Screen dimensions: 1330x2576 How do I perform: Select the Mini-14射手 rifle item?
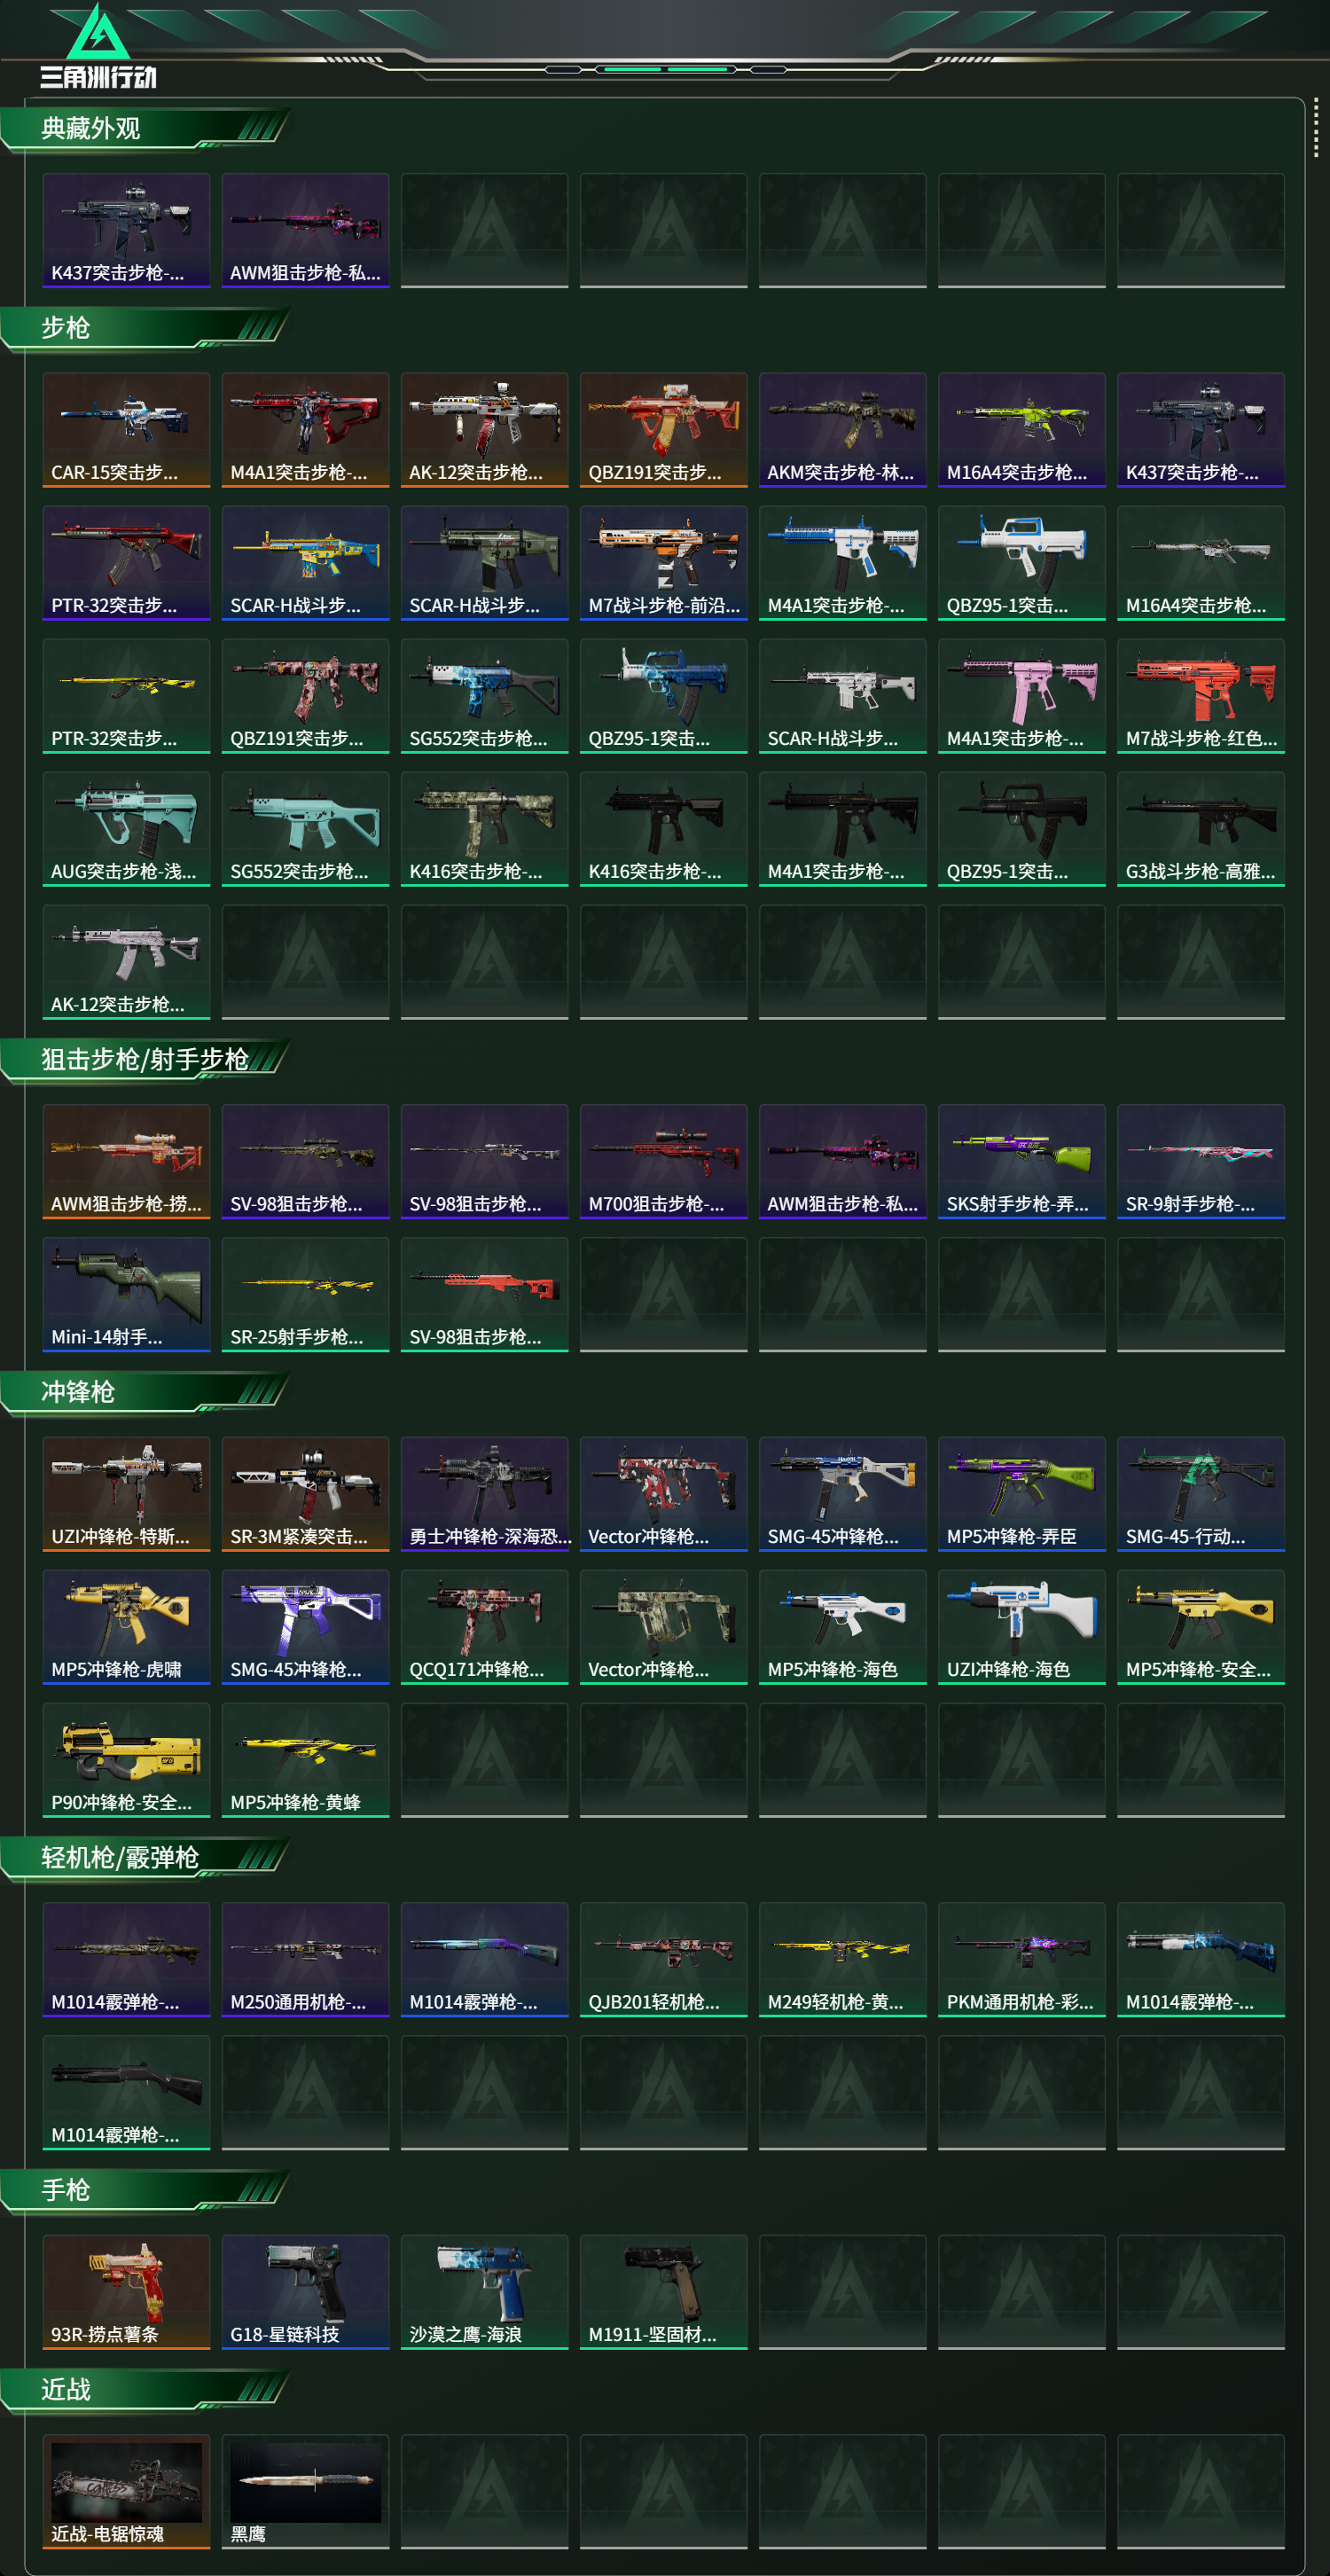click(126, 1294)
